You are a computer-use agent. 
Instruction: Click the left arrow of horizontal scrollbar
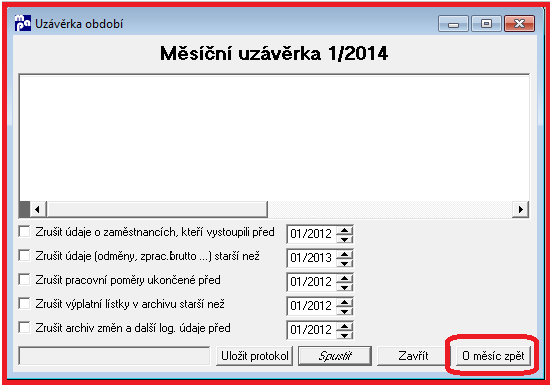click(x=38, y=210)
